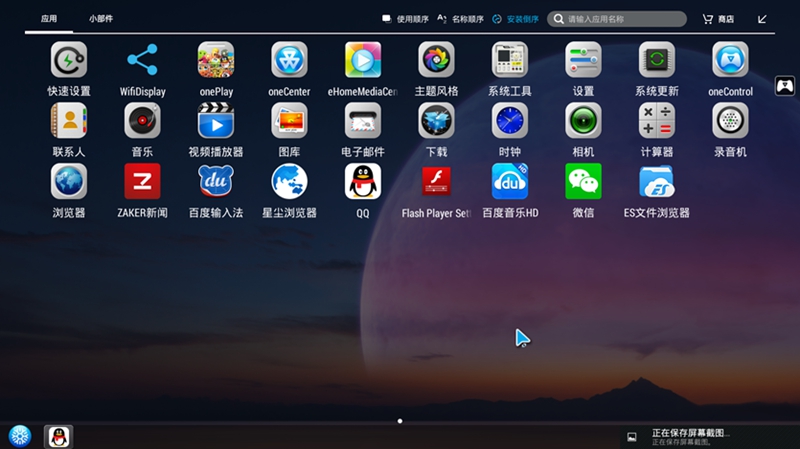Viewport: 800px width, 449px height.
Task: Click the page indicator dot
Action: click(x=400, y=421)
